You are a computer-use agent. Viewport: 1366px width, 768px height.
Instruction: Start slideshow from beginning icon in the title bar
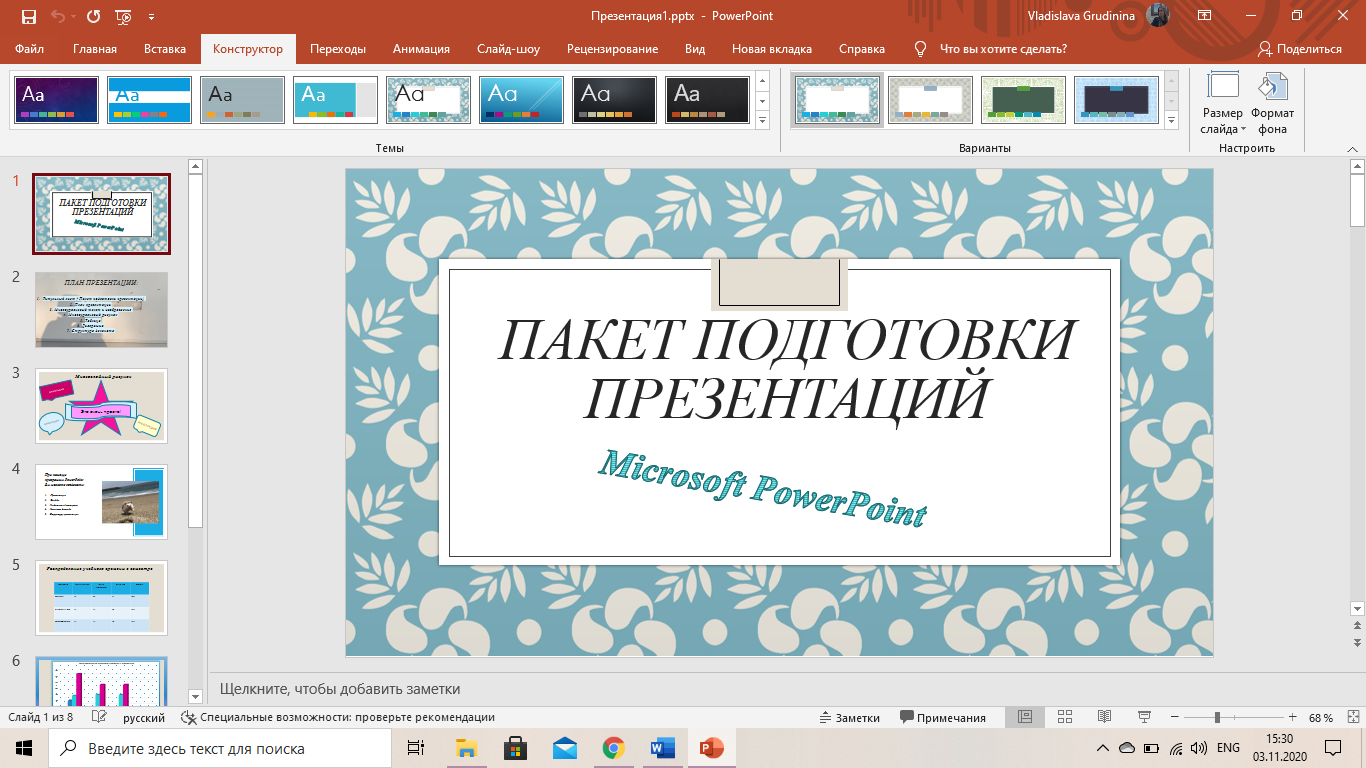(124, 16)
